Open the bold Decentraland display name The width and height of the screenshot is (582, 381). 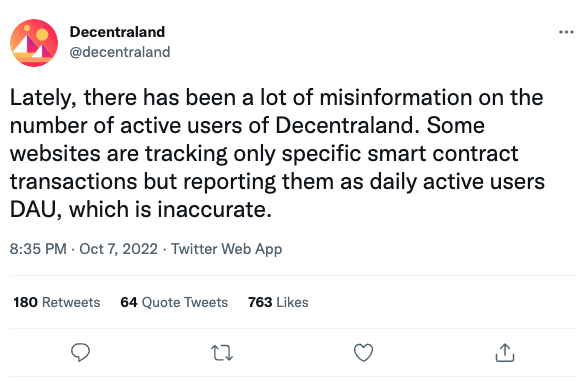pyautogui.click(x=117, y=32)
